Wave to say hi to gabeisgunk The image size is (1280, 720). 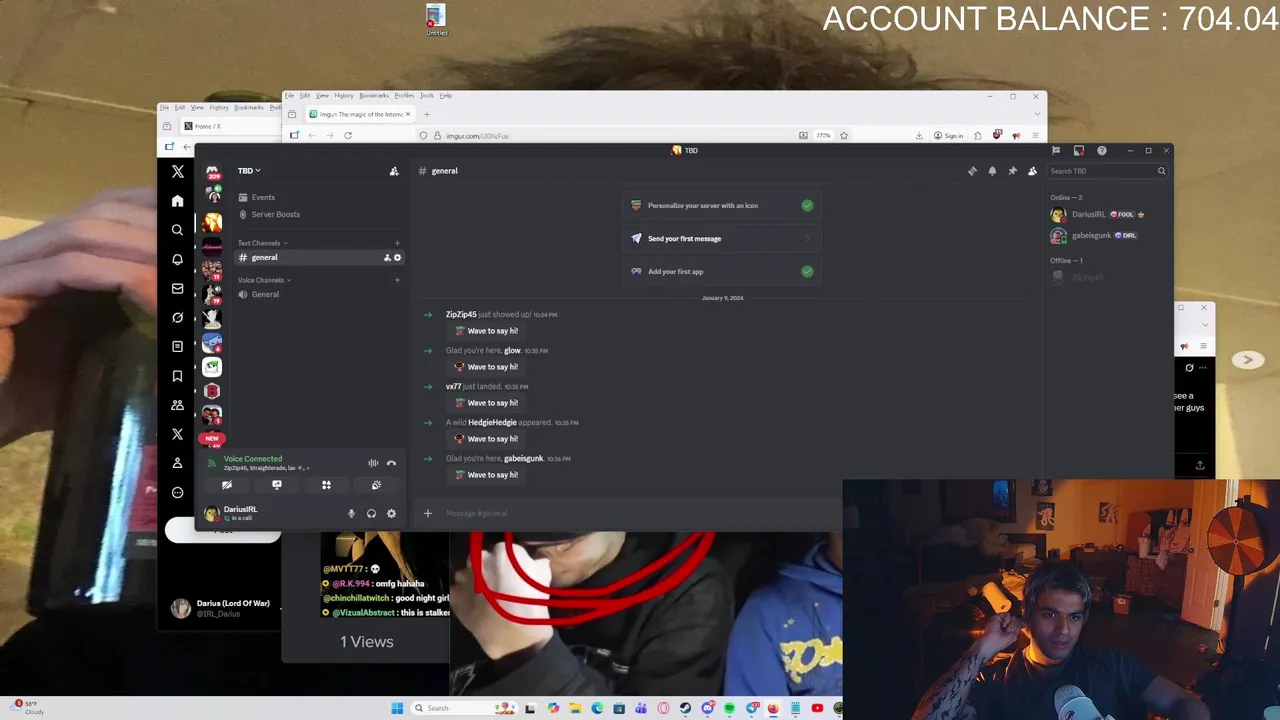pos(486,475)
